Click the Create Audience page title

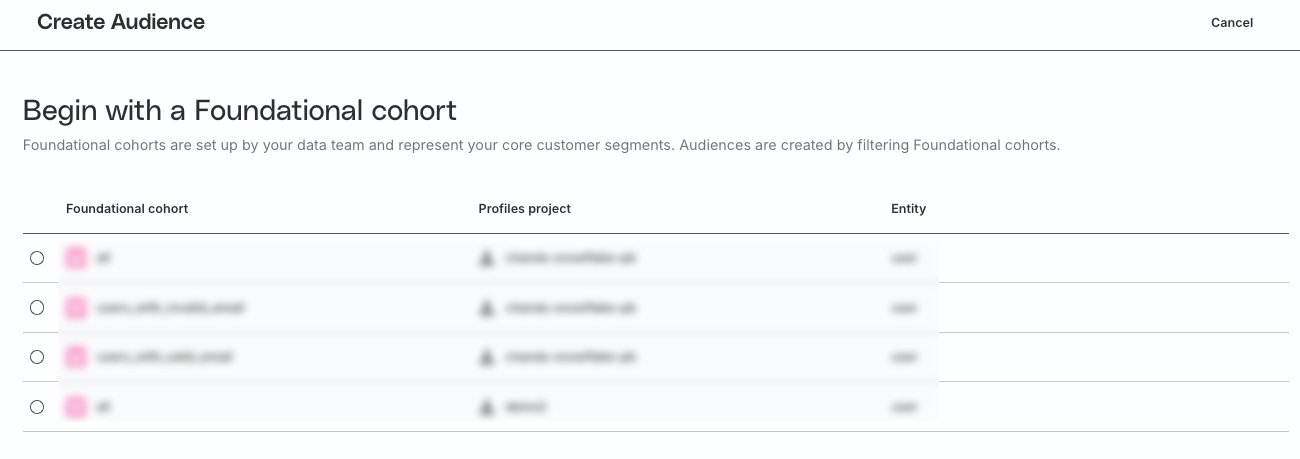coord(121,22)
